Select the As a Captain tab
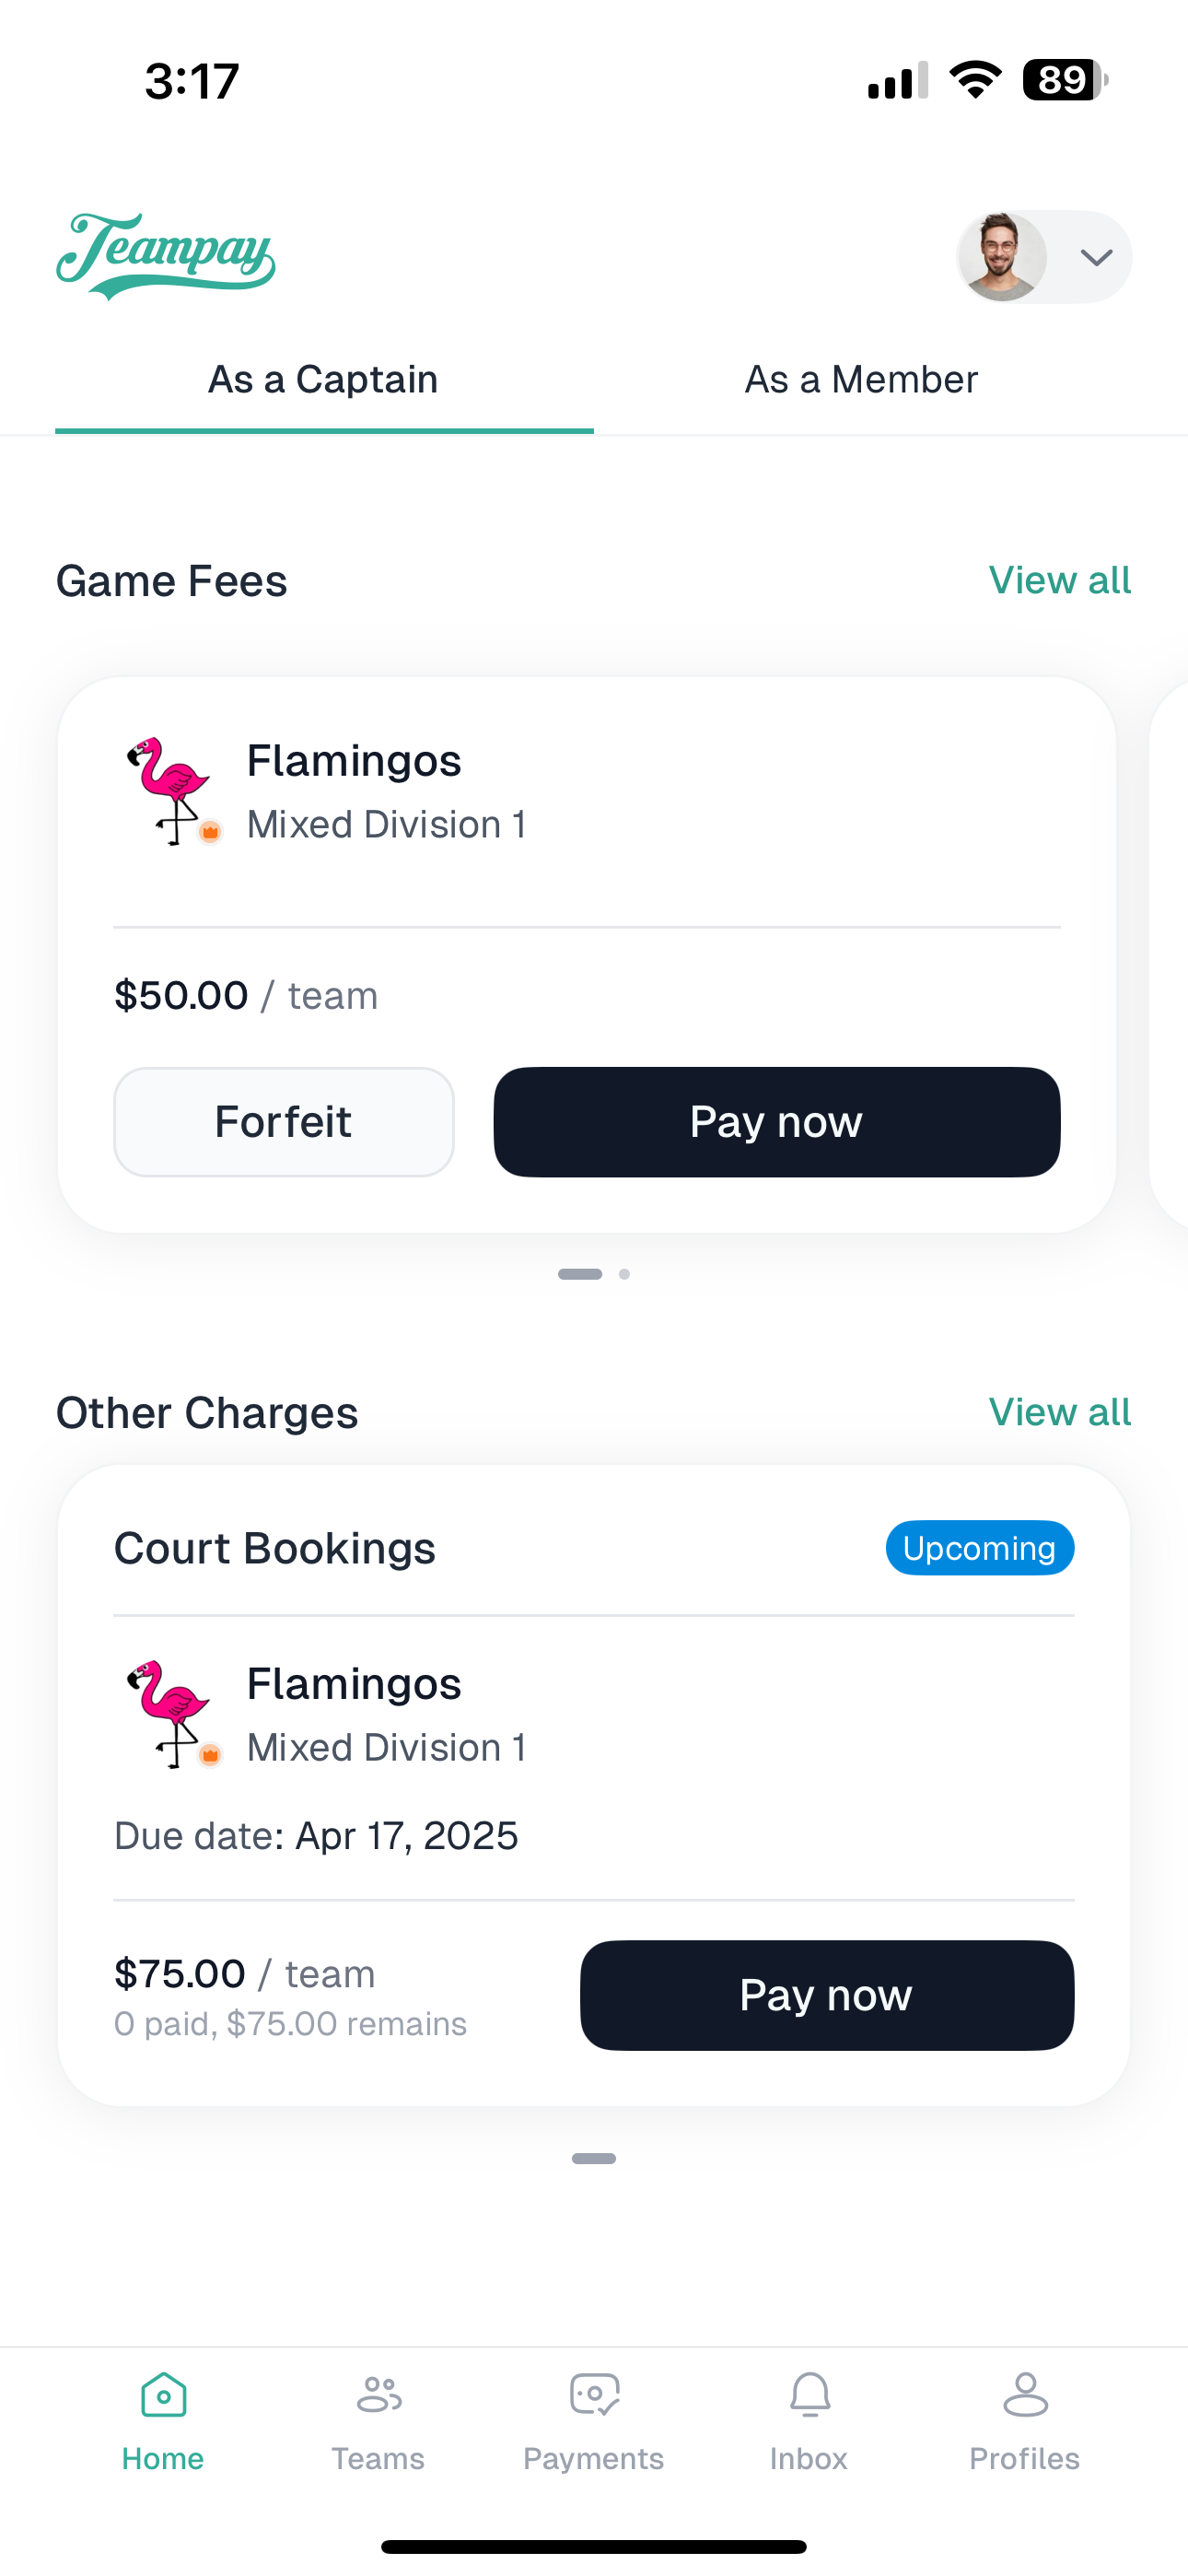The height and width of the screenshot is (2576, 1188). pyautogui.click(x=321, y=379)
